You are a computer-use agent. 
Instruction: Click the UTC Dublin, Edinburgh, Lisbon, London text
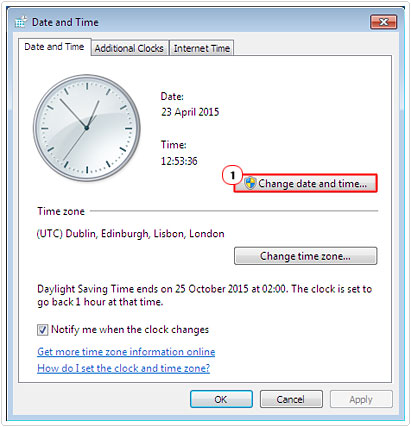coord(130,234)
